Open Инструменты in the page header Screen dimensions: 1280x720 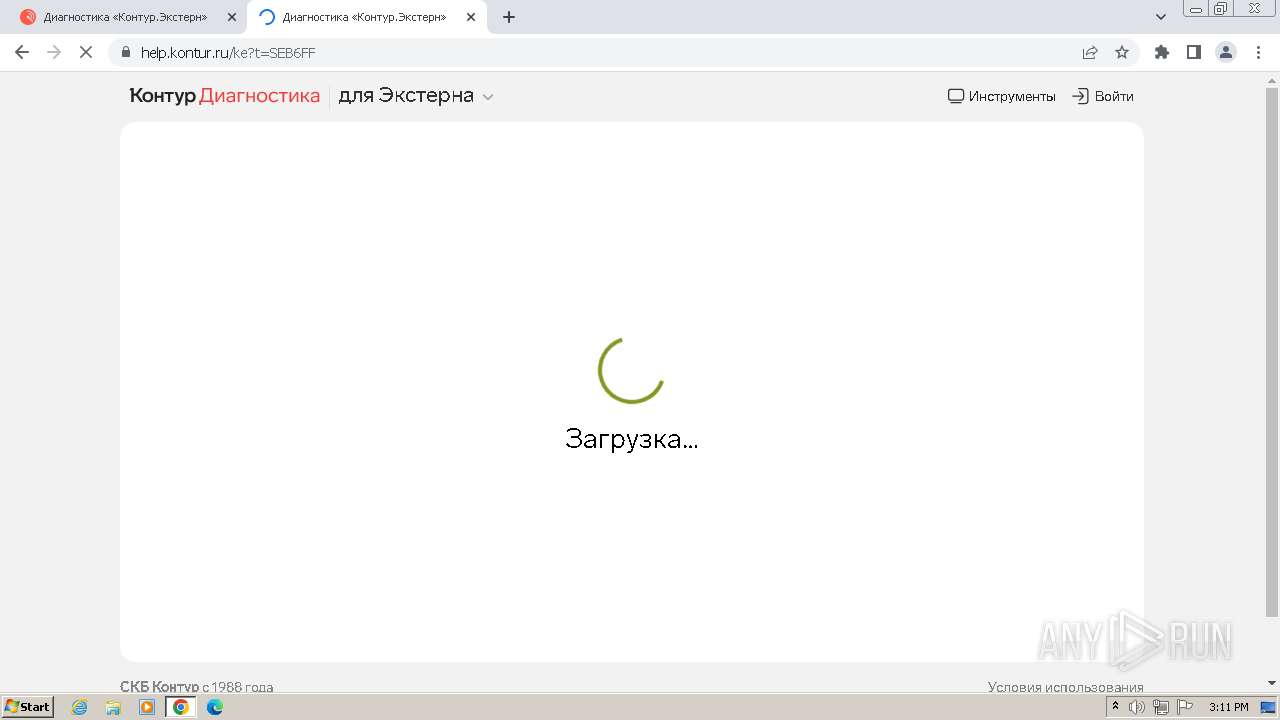tap(1002, 96)
